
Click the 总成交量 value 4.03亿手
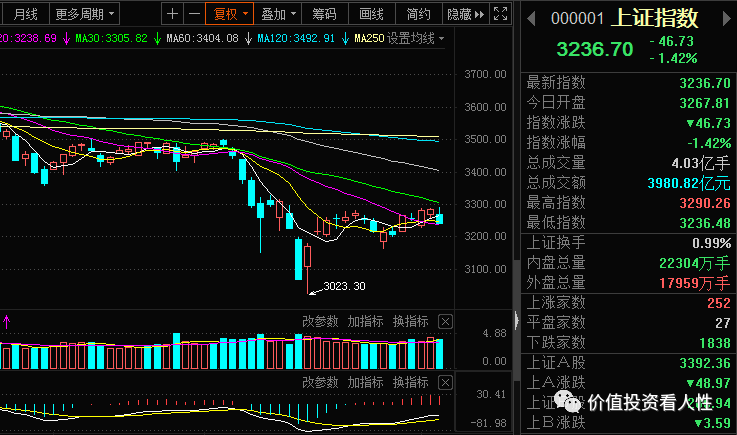(701, 163)
